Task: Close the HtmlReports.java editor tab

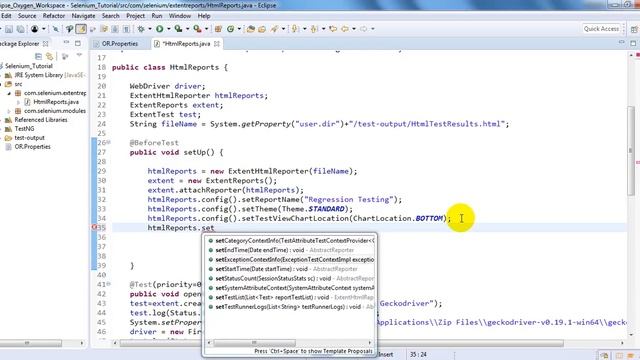Action: [217, 44]
